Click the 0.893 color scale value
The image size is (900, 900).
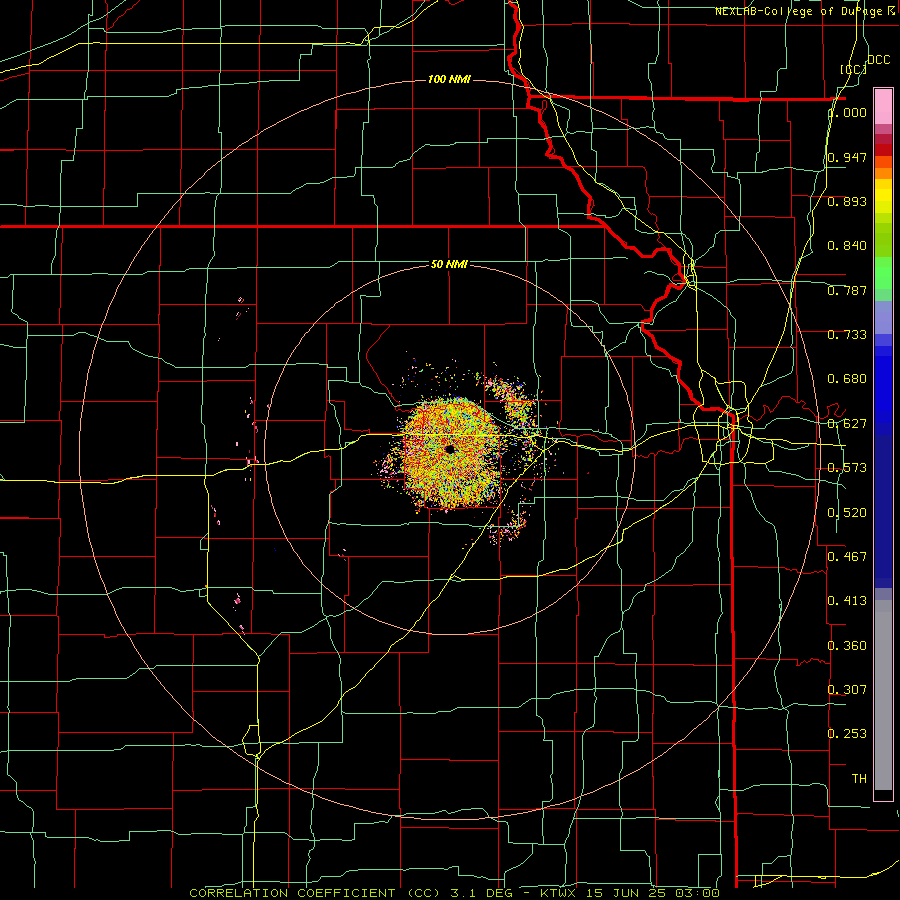point(847,201)
